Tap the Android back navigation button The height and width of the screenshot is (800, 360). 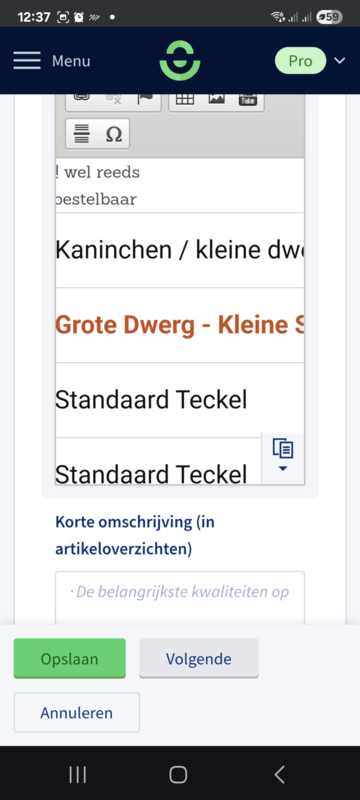(279, 774)
